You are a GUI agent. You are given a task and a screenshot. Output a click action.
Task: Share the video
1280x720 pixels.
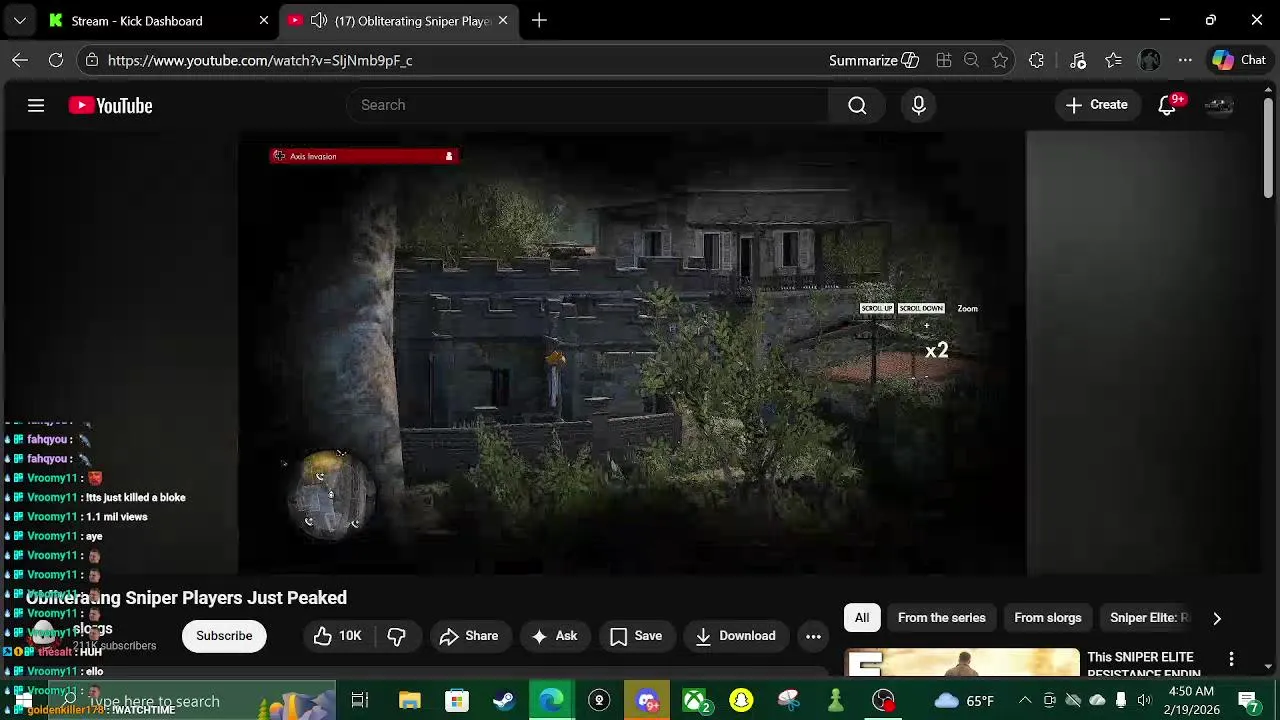click(468, 636)
